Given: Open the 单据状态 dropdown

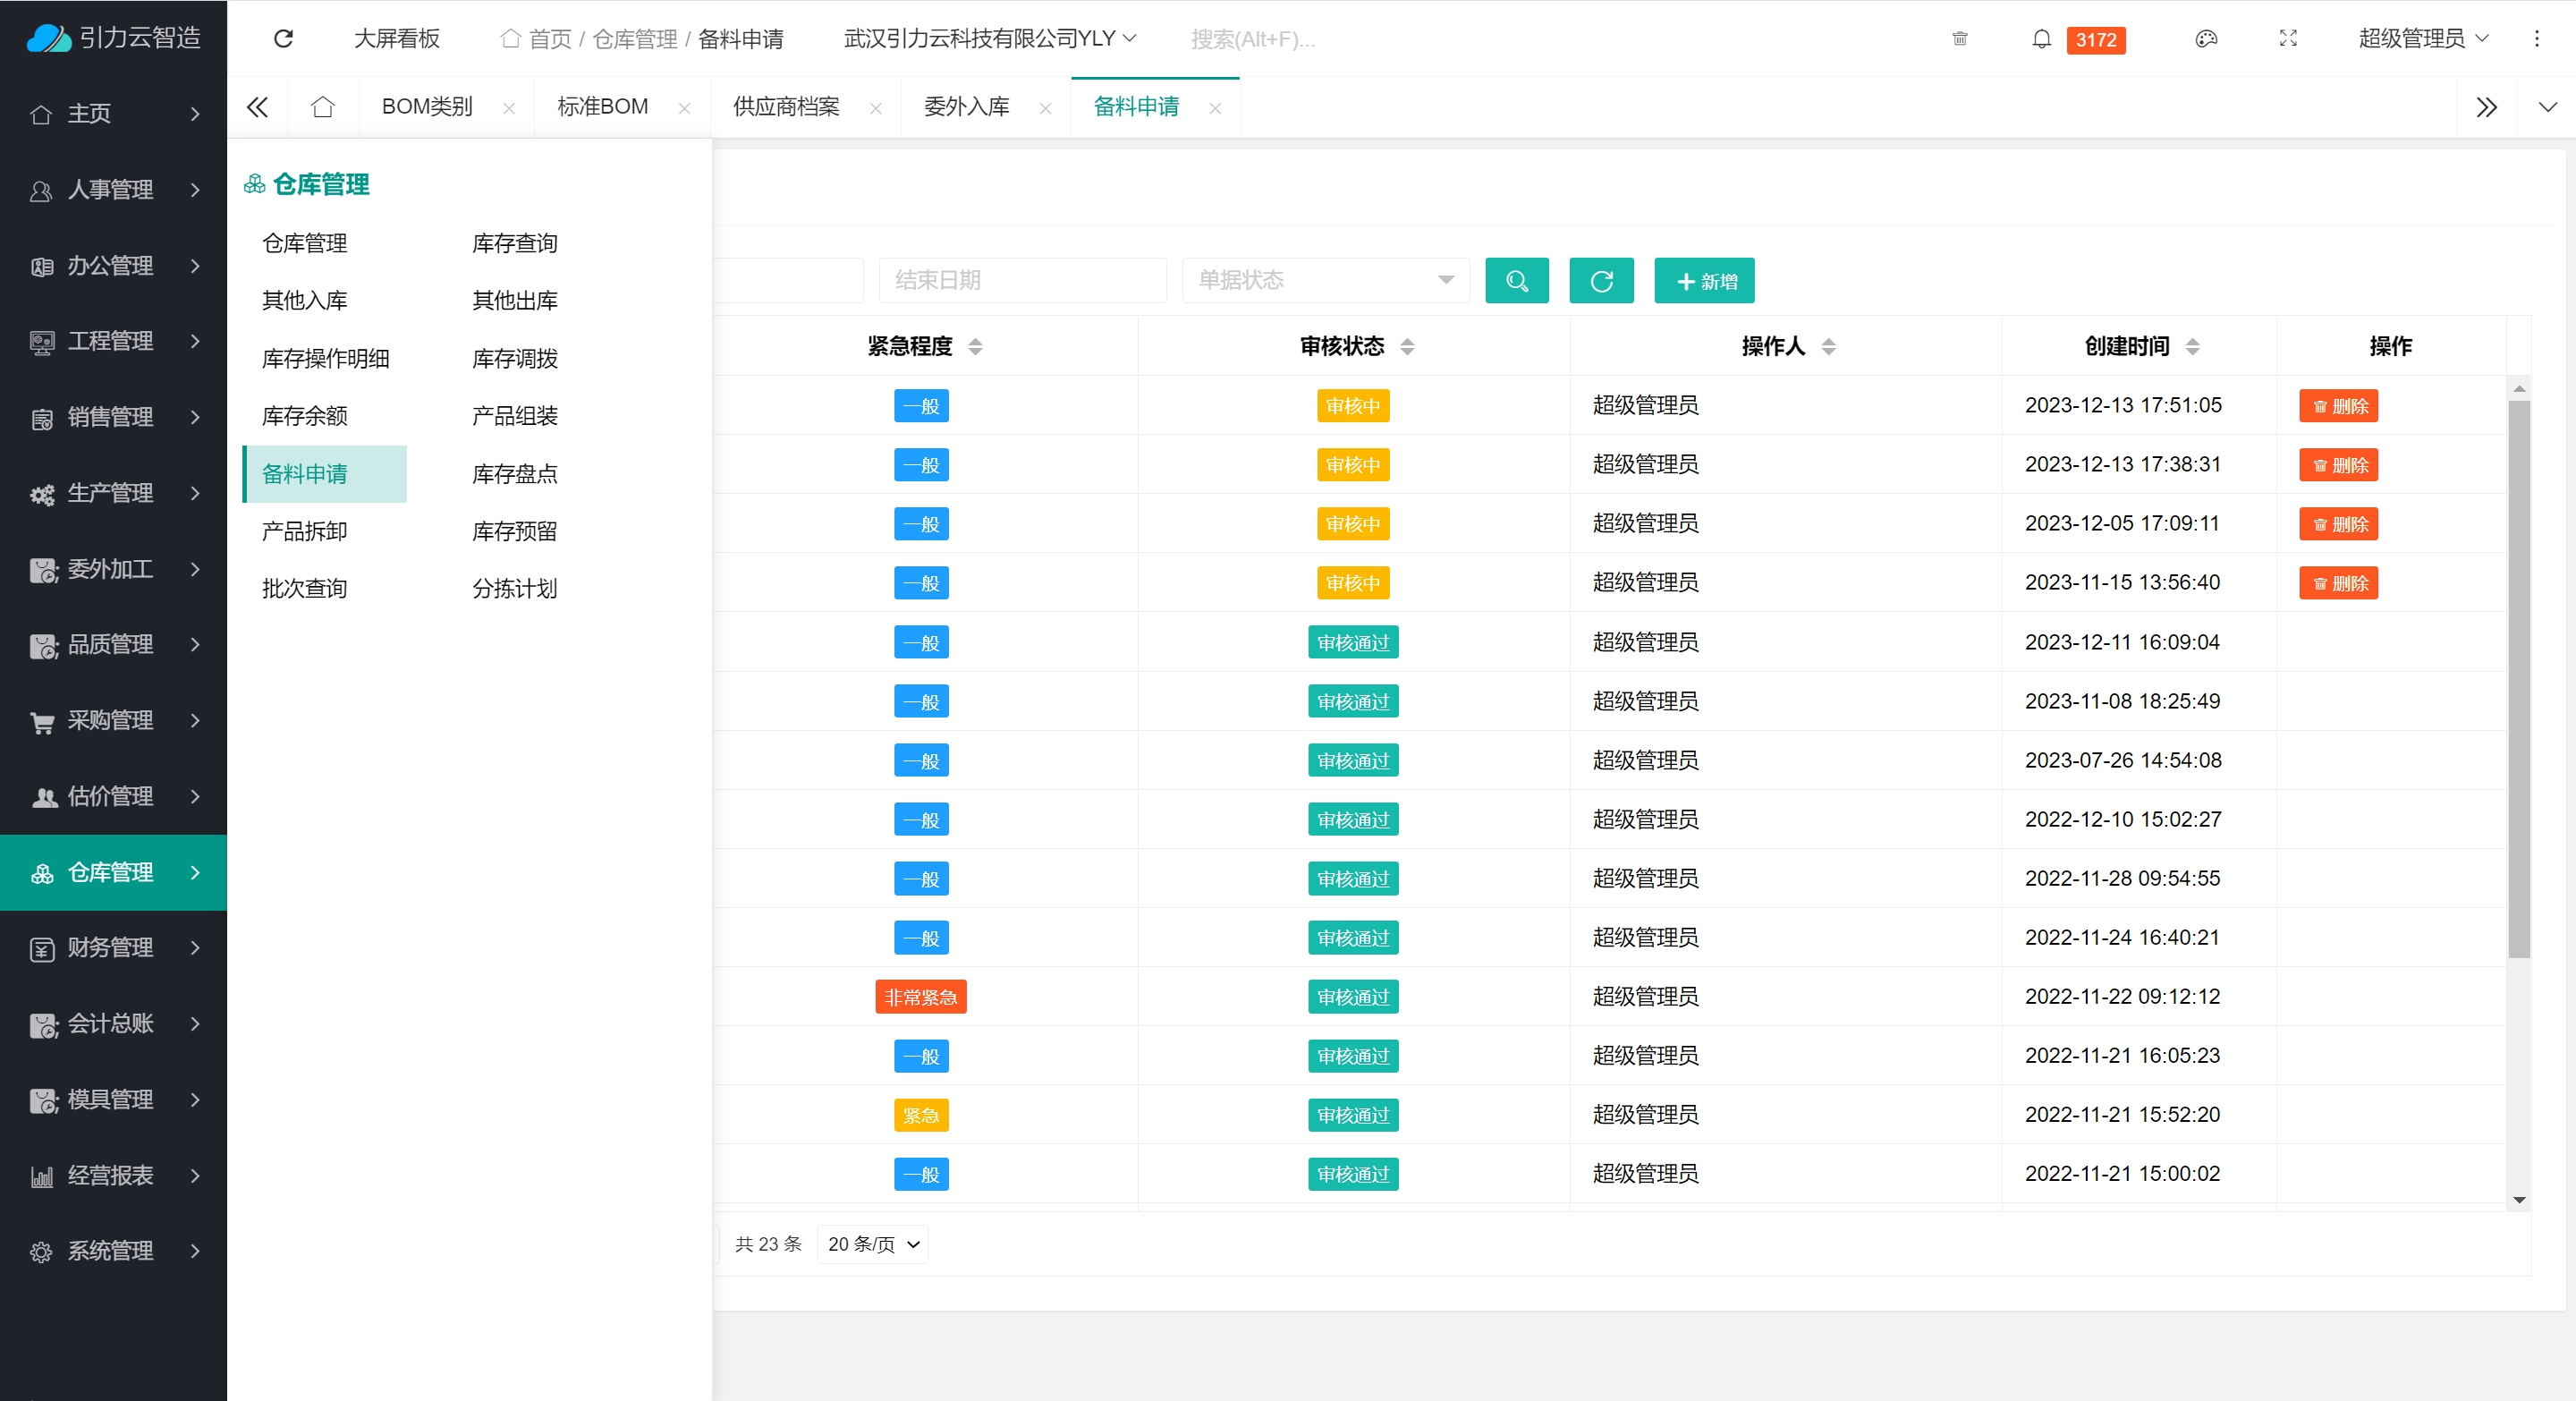Looking at the screenshot, I should [x=1325, y=281].
